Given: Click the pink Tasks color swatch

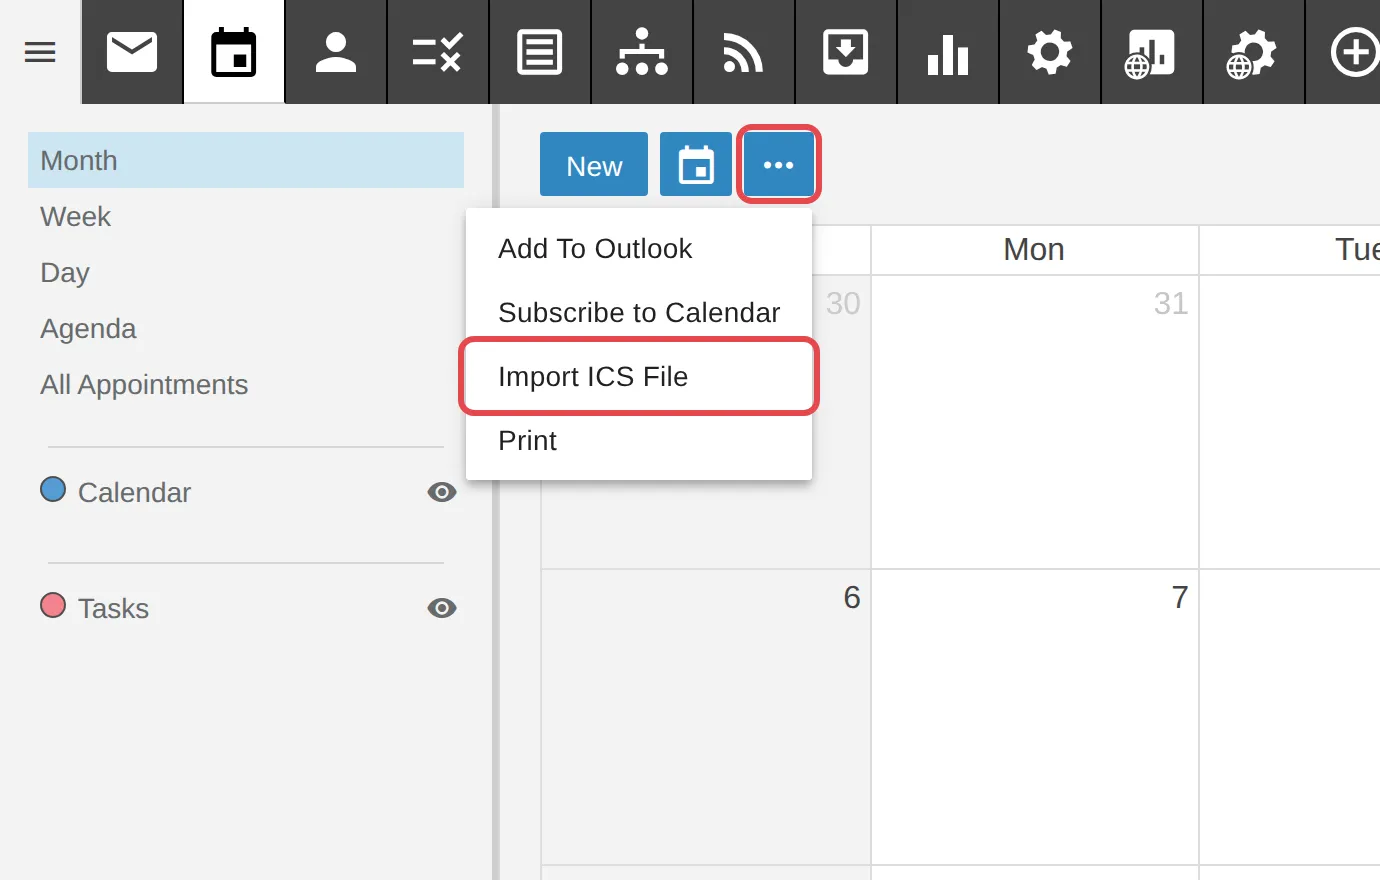Looking at the screenshot, I should [x=53, y=605].
